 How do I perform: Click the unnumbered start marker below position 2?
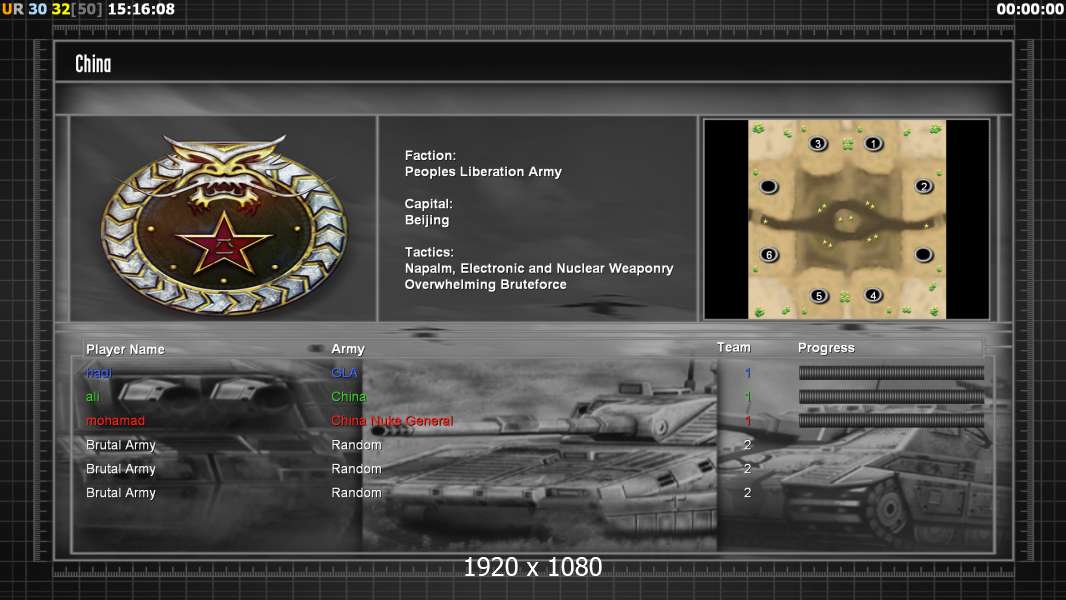923,254
